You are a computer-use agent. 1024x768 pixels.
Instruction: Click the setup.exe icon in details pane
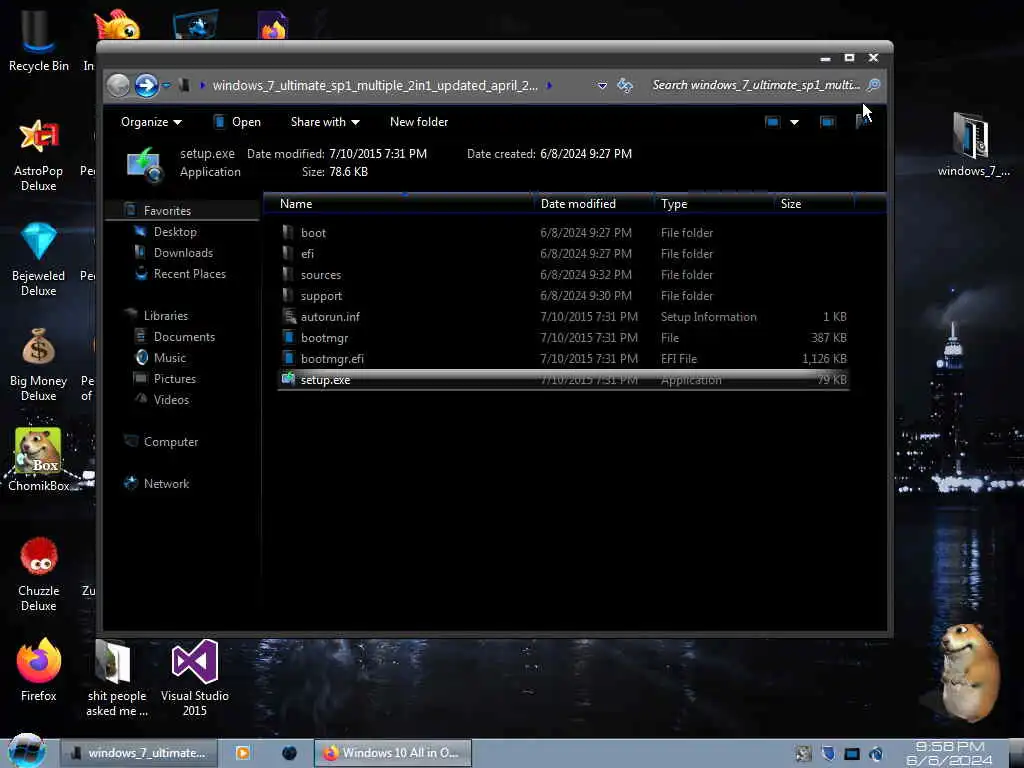(144, 163)
